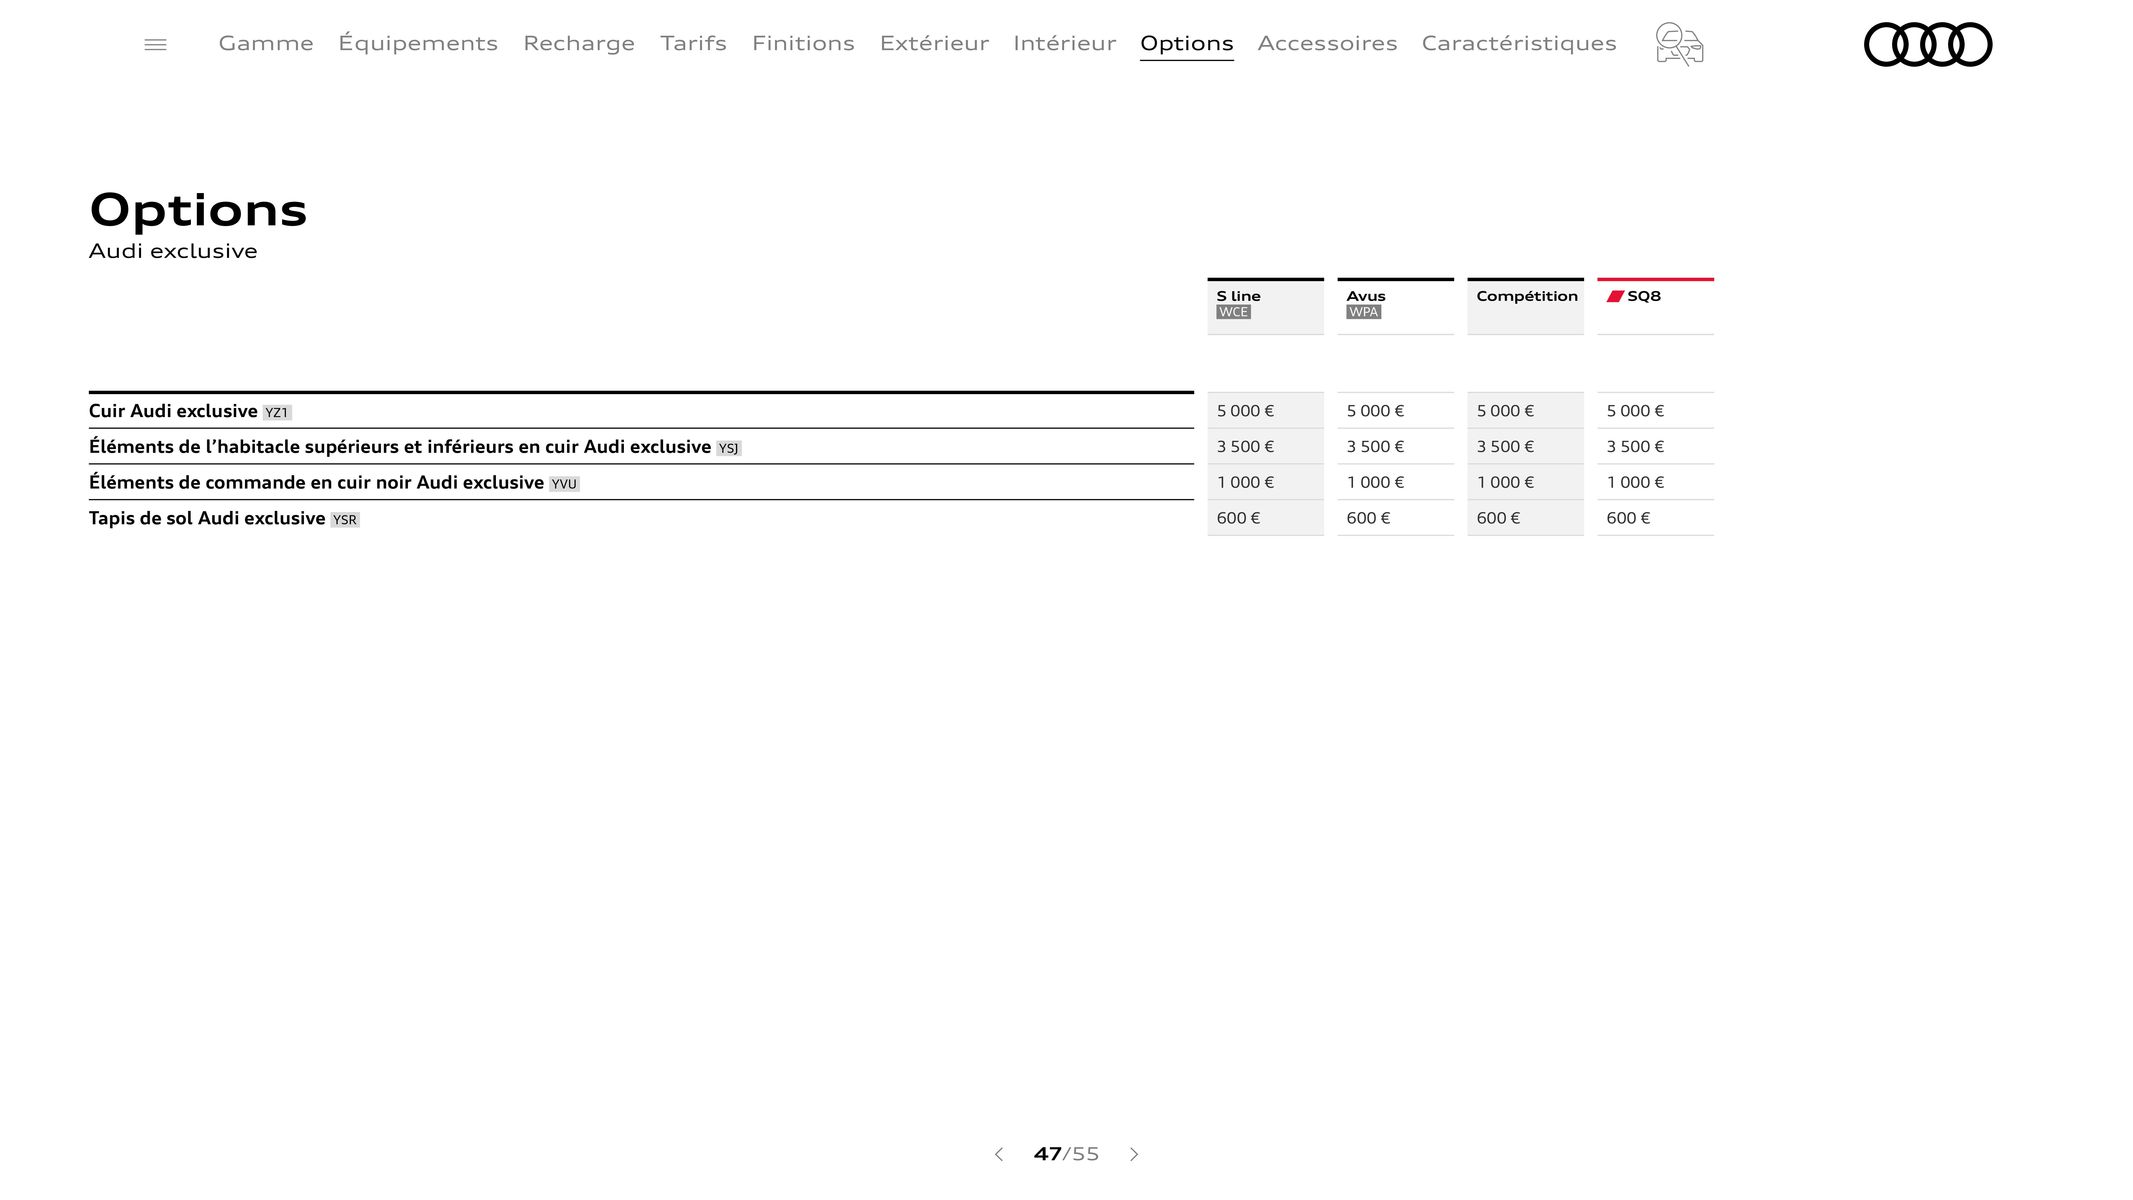Click 5 000 € price under Compétition

(x=1505, y=411)
